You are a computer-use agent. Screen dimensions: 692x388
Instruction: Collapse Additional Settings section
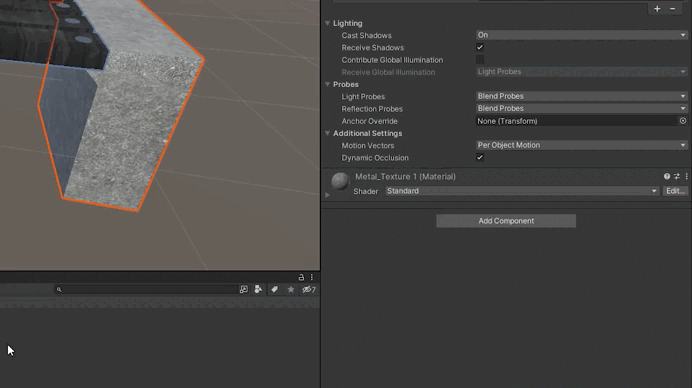coord(327,133)
